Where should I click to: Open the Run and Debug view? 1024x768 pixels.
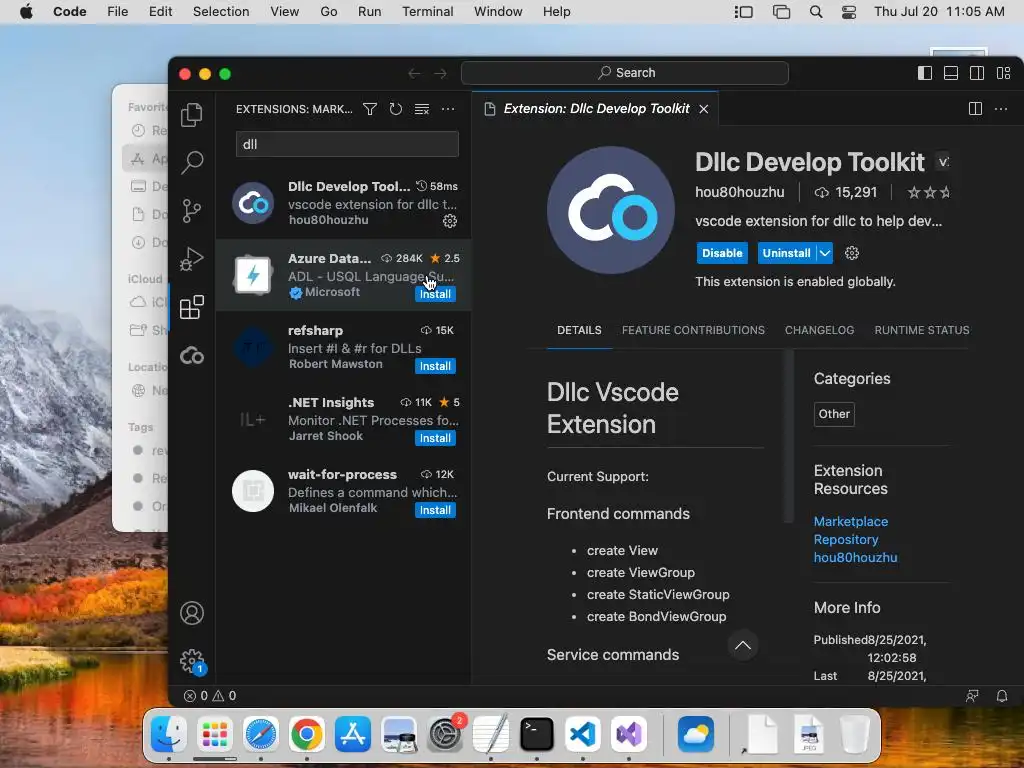click(x=191, y=259)
